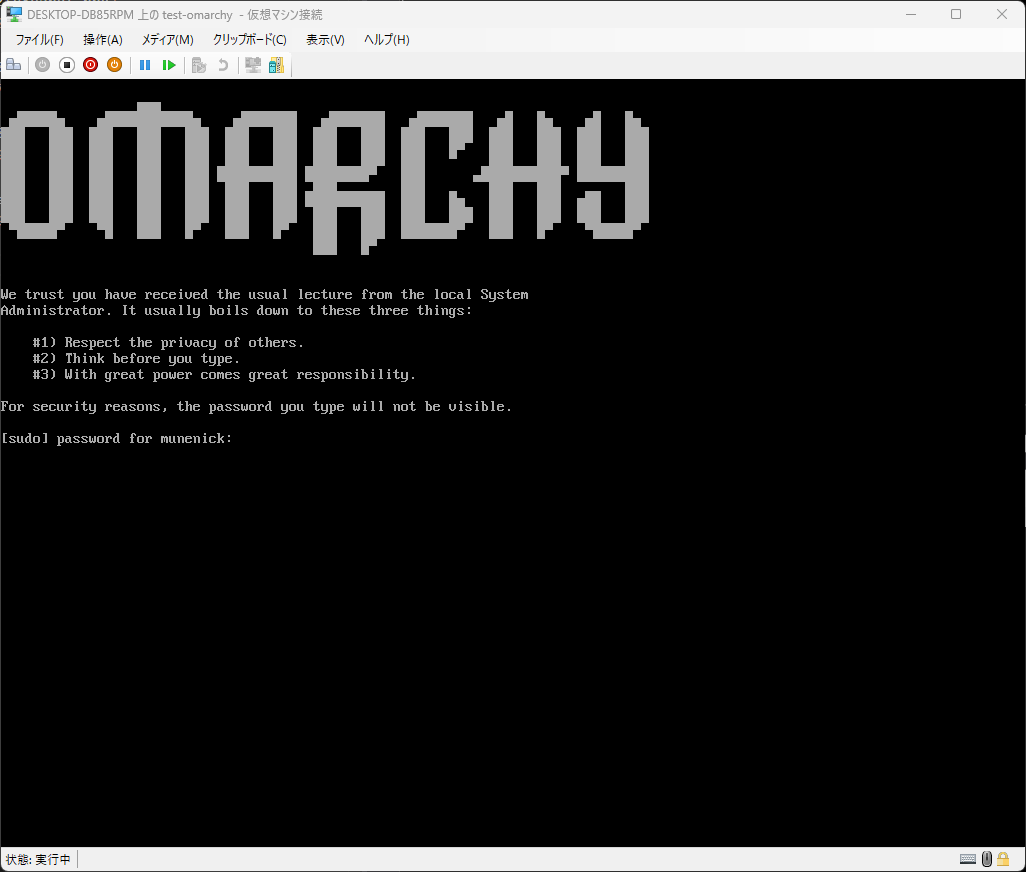1026x872 pixels.
Task: Click the '#2) Think before you type.' line
Action: [x=136, y=358]
